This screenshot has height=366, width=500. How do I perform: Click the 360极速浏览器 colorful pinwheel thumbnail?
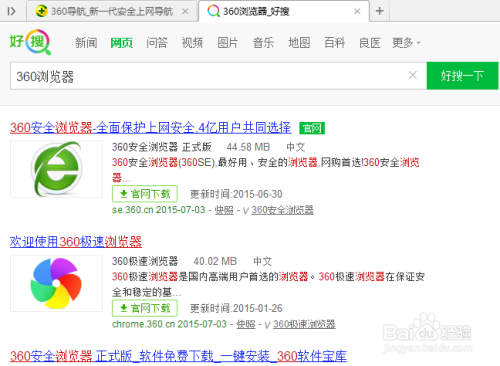56,283
